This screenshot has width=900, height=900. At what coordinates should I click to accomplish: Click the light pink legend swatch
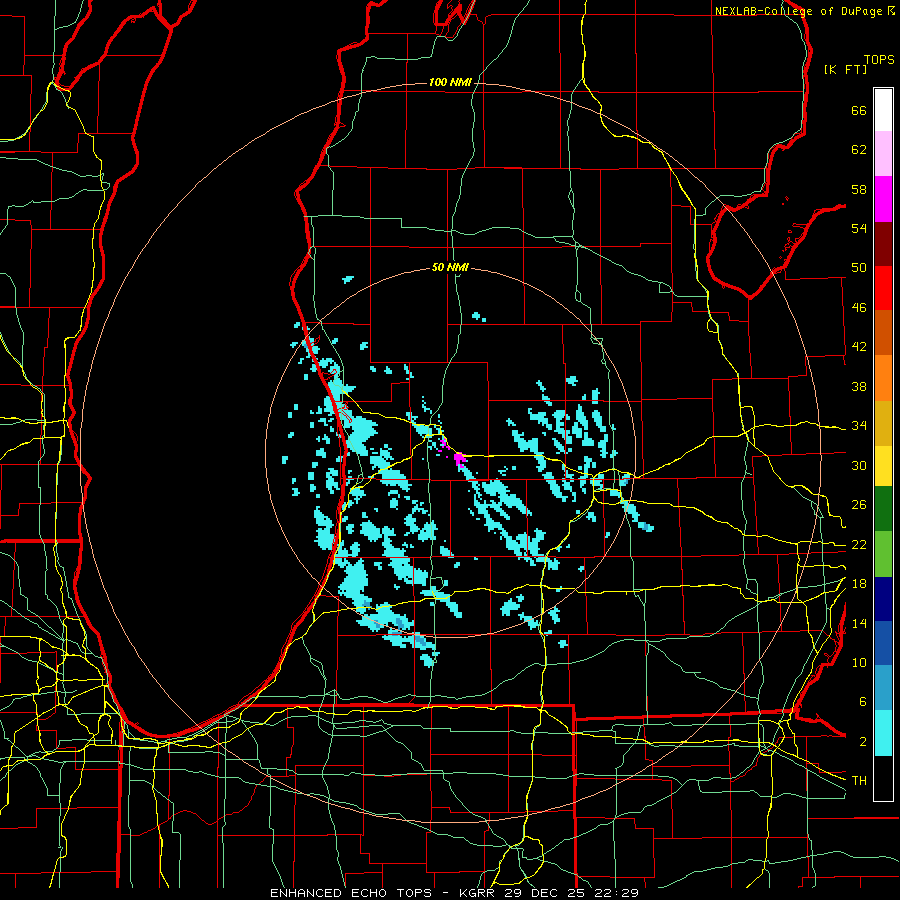883,154
